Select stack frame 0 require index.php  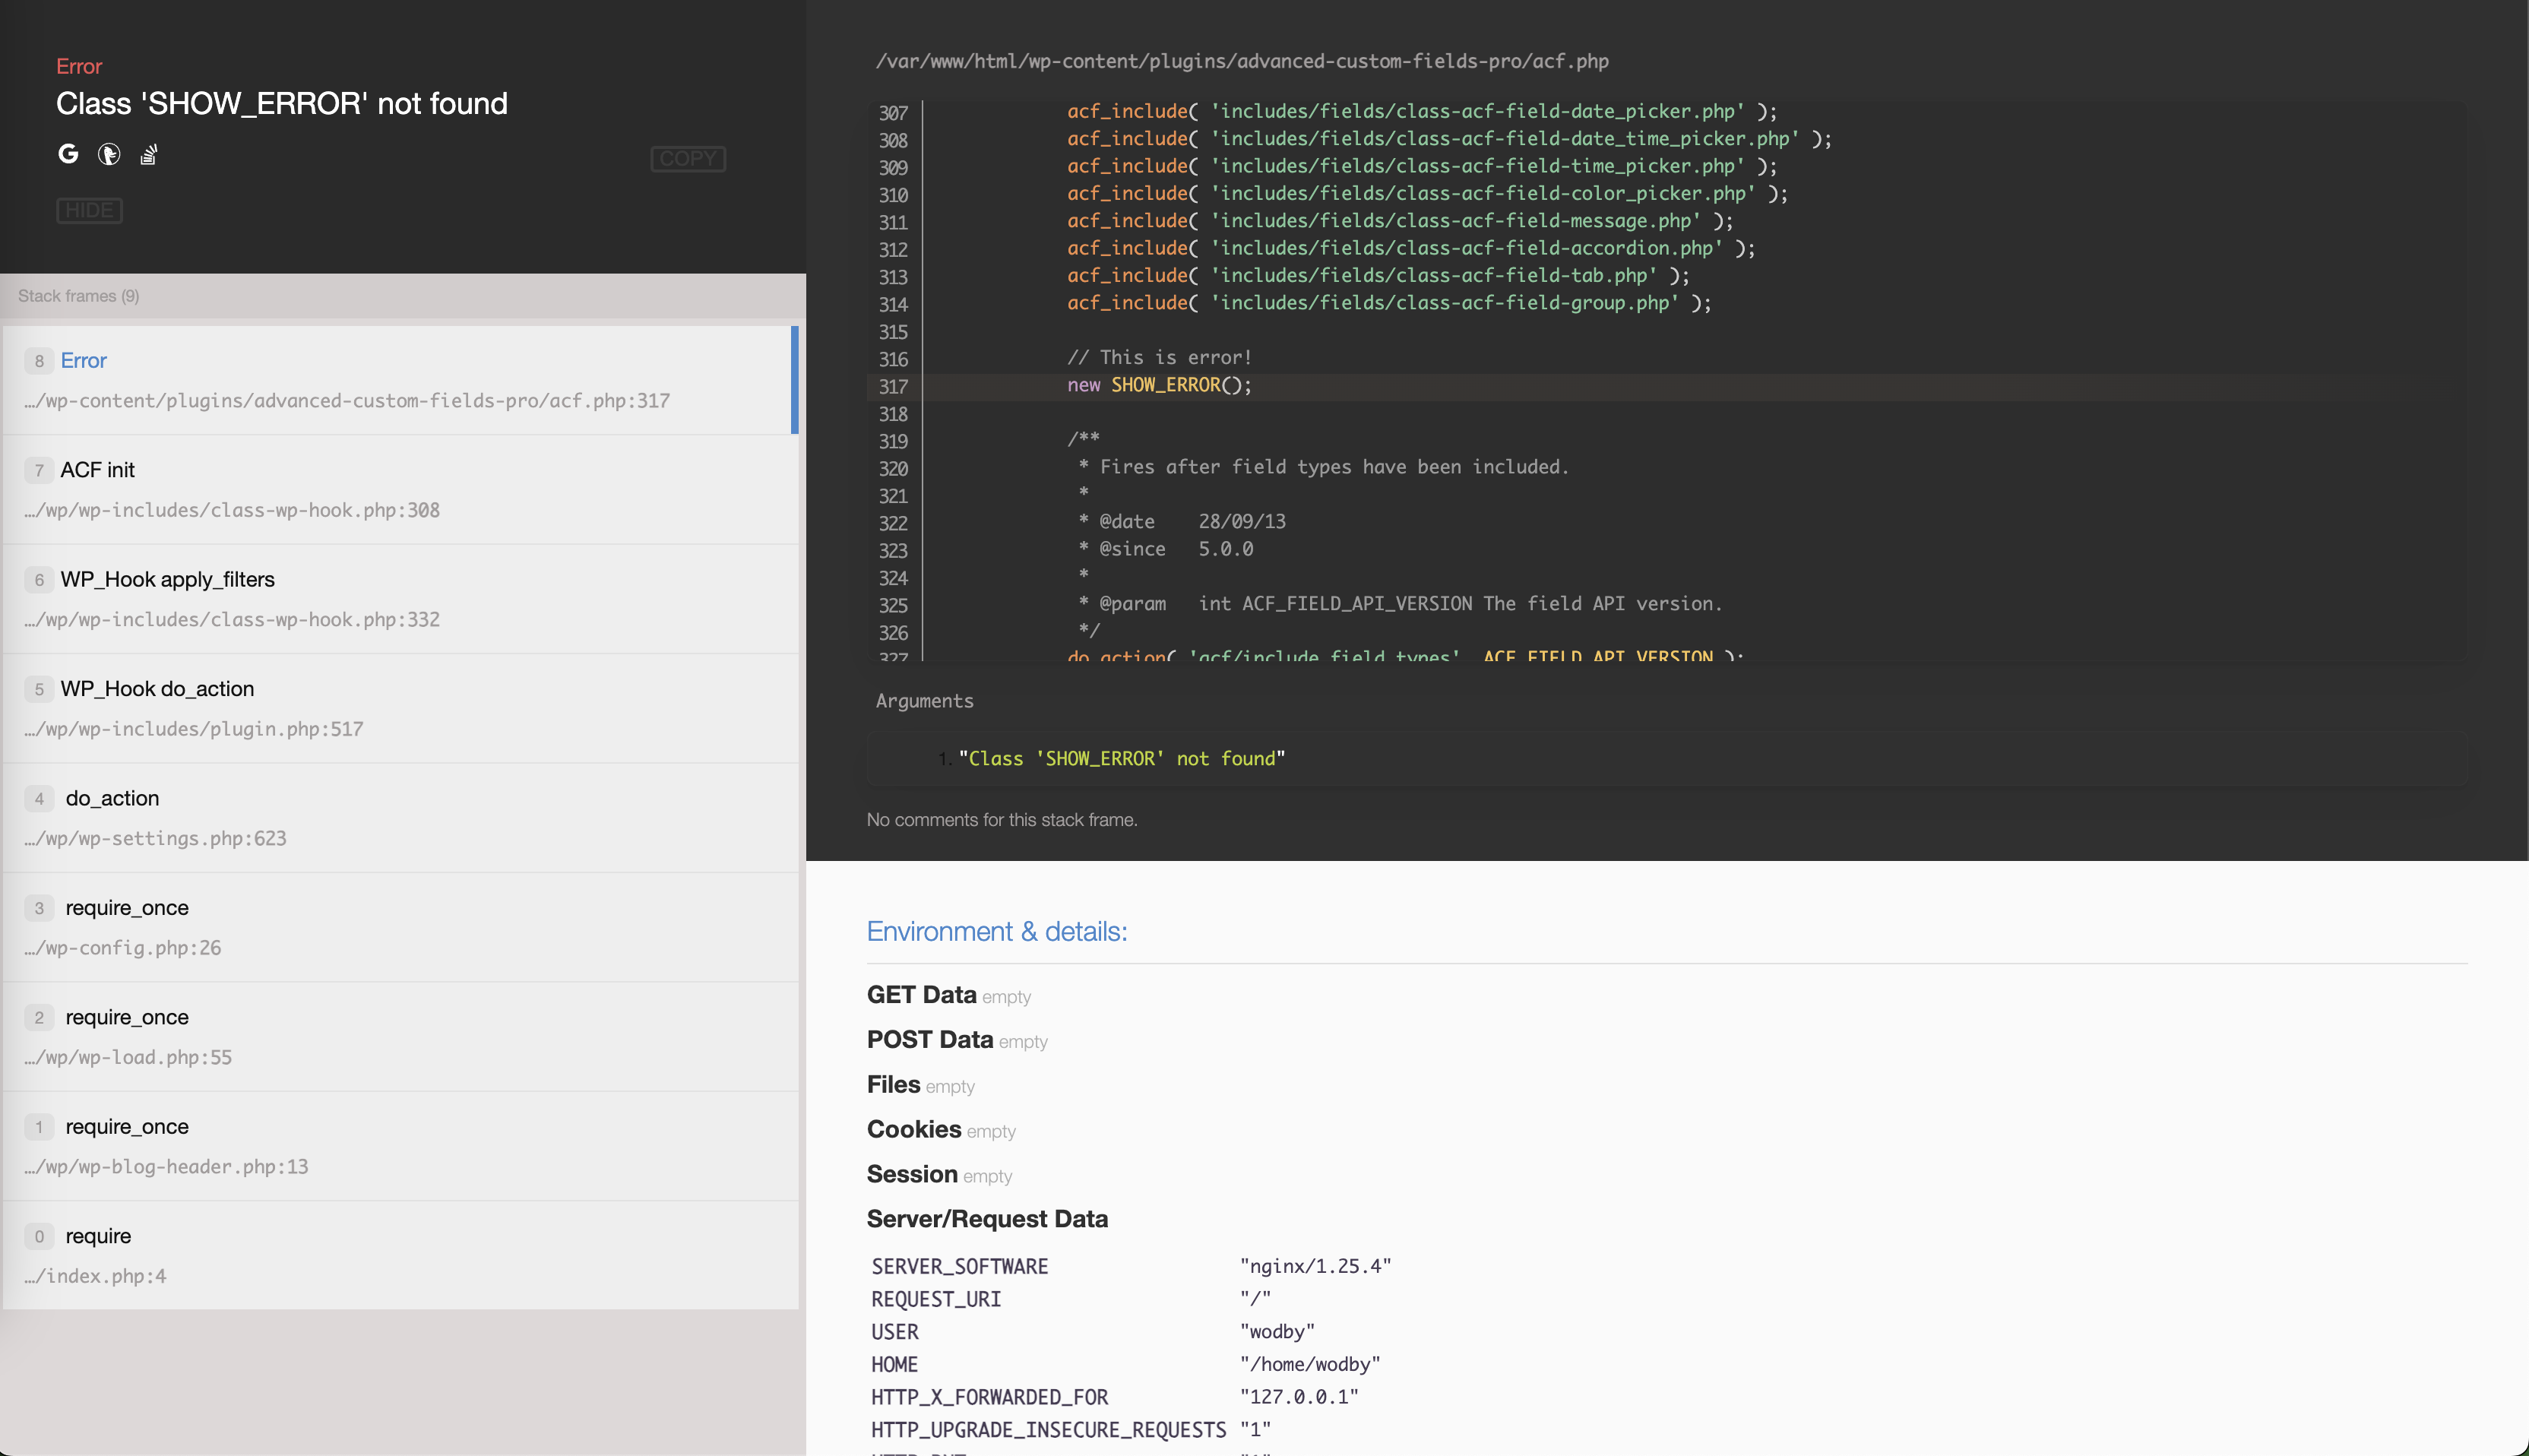point(401,1256)
